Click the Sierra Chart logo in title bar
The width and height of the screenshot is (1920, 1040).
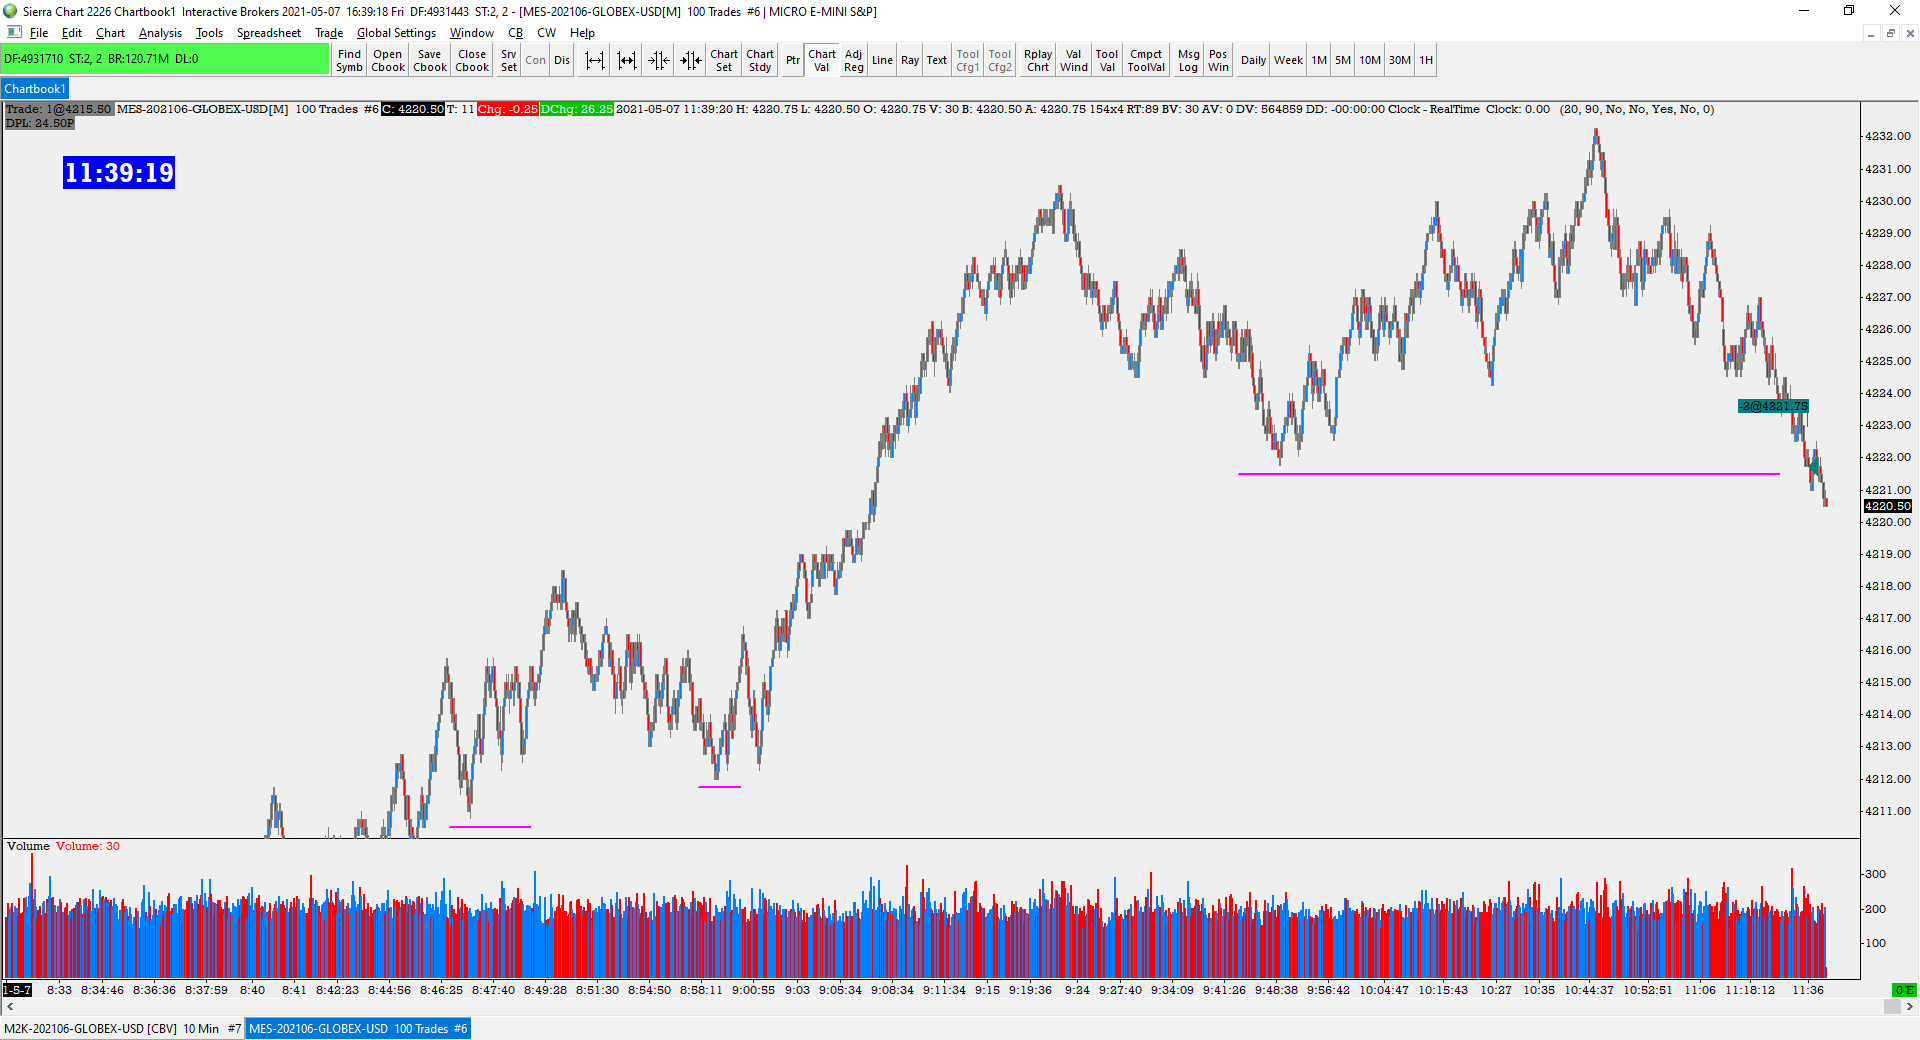[11, 11]
